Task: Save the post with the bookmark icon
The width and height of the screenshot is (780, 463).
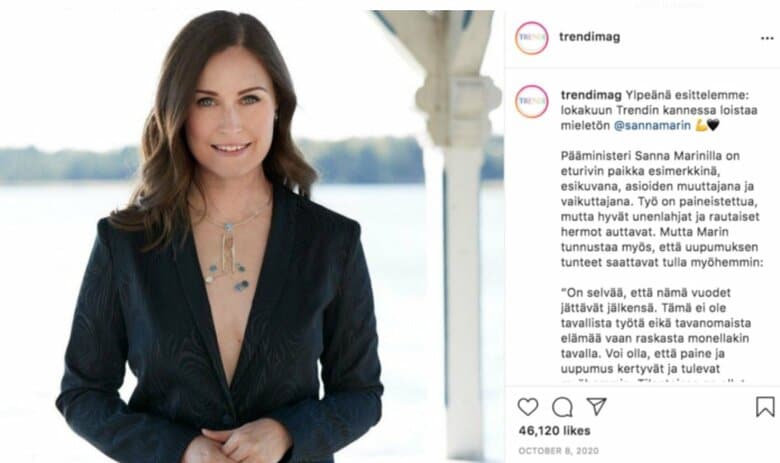Action: tap(765, 406)
